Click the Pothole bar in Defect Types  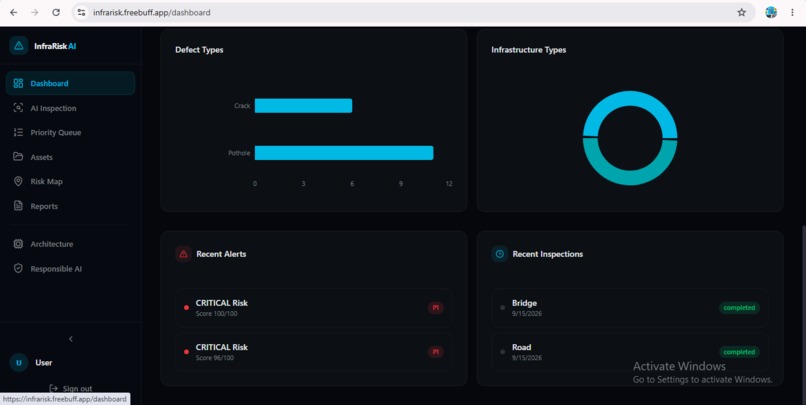[344, 153]
